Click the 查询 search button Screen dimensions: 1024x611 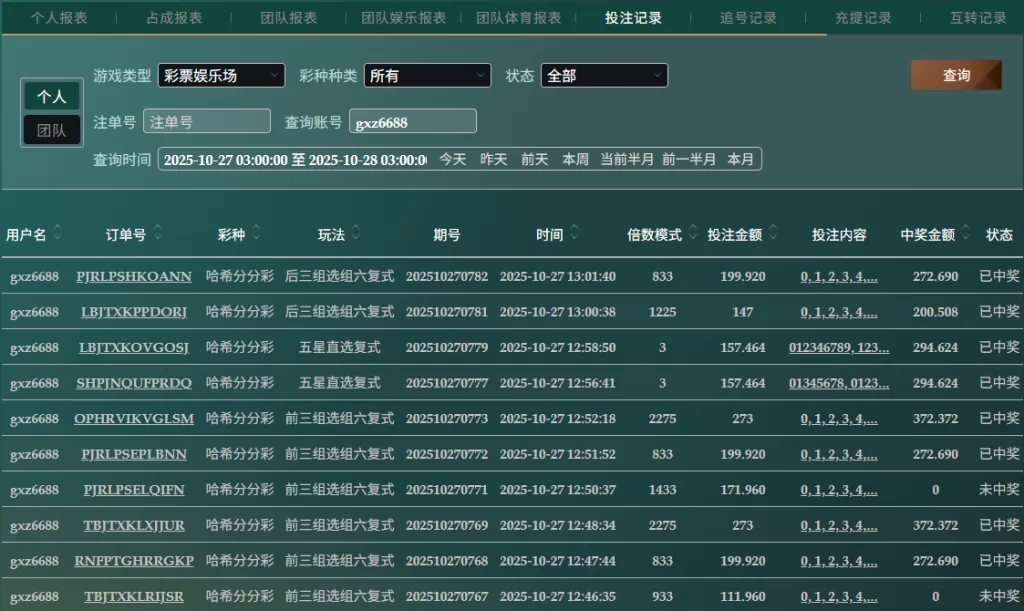pos(956,75)
